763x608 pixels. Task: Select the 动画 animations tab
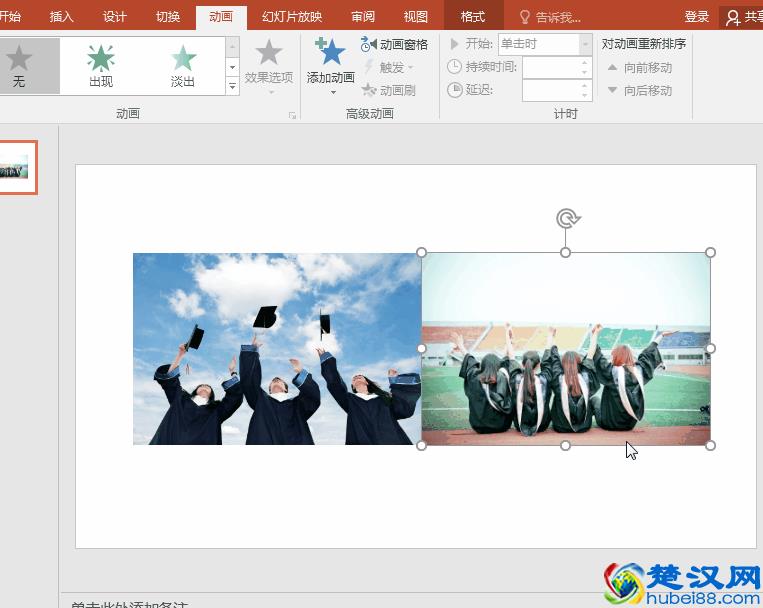tap(221, 17)
